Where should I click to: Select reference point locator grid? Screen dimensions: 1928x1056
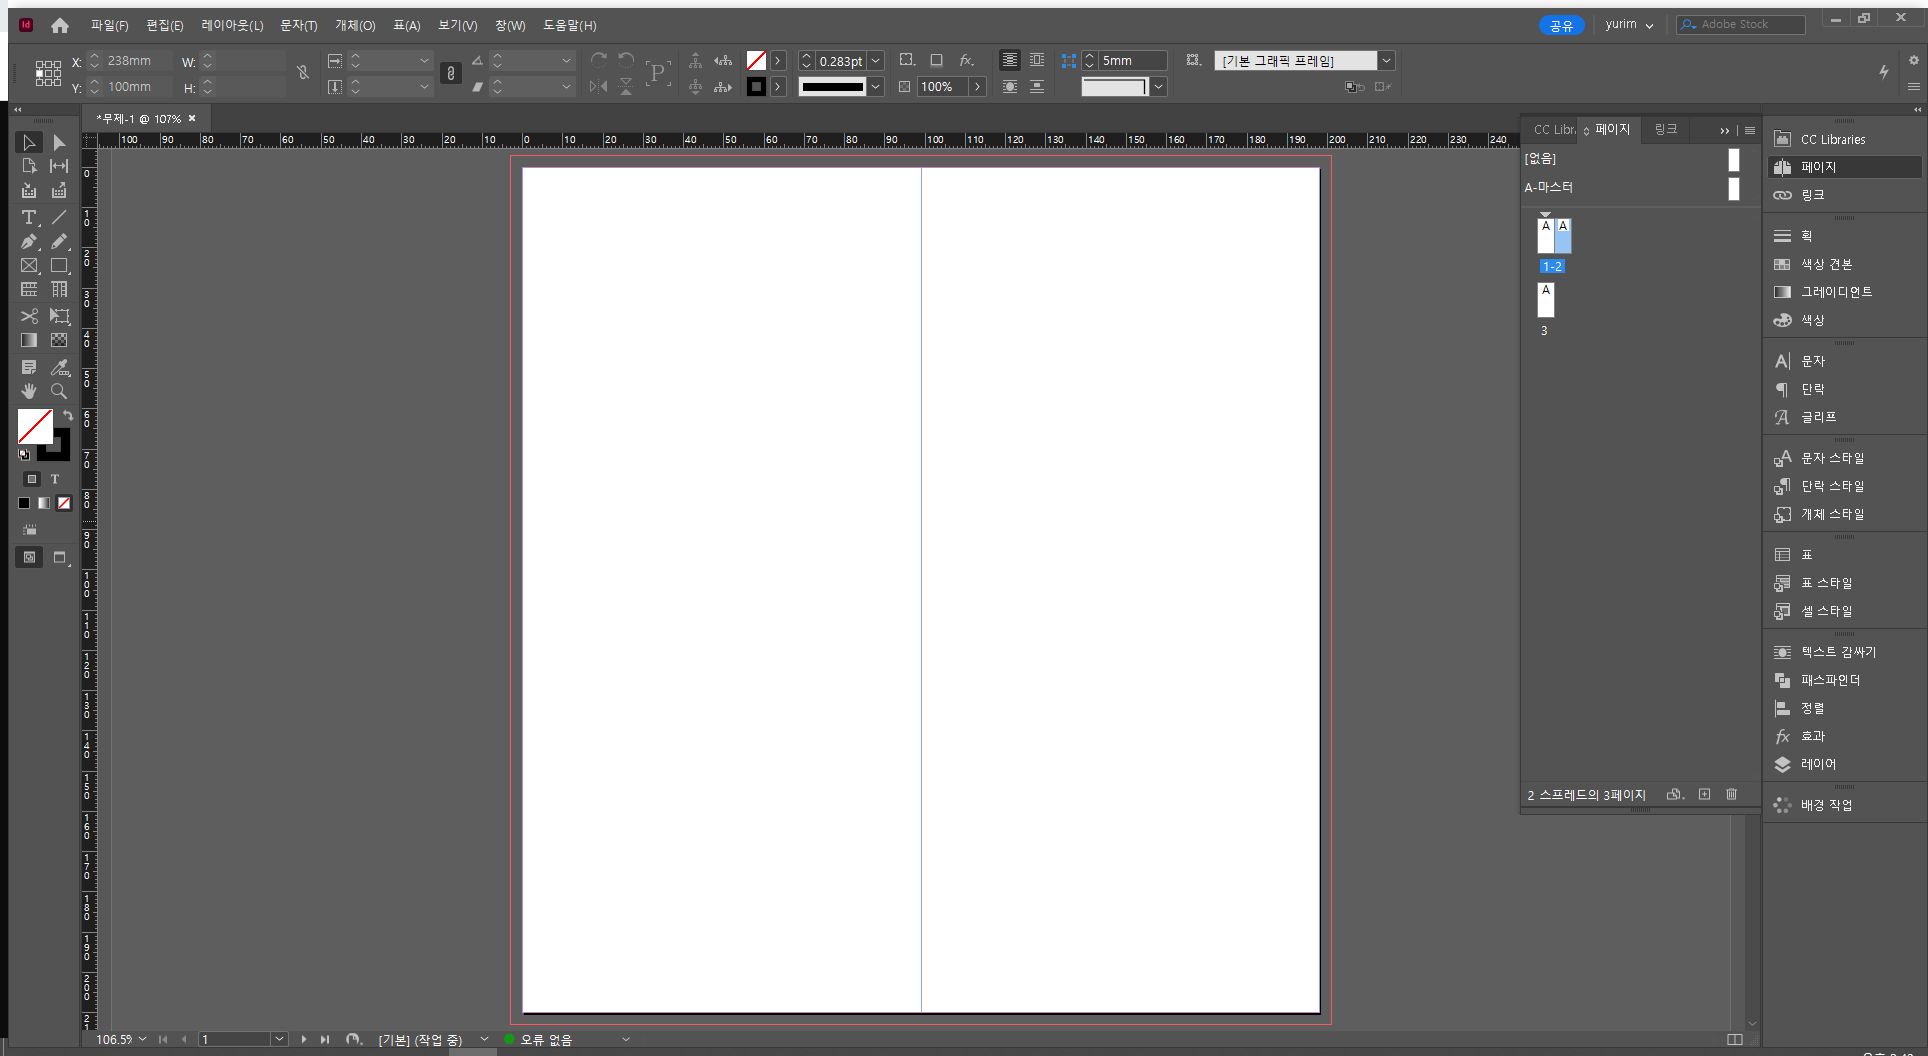[x=48, y=73]
